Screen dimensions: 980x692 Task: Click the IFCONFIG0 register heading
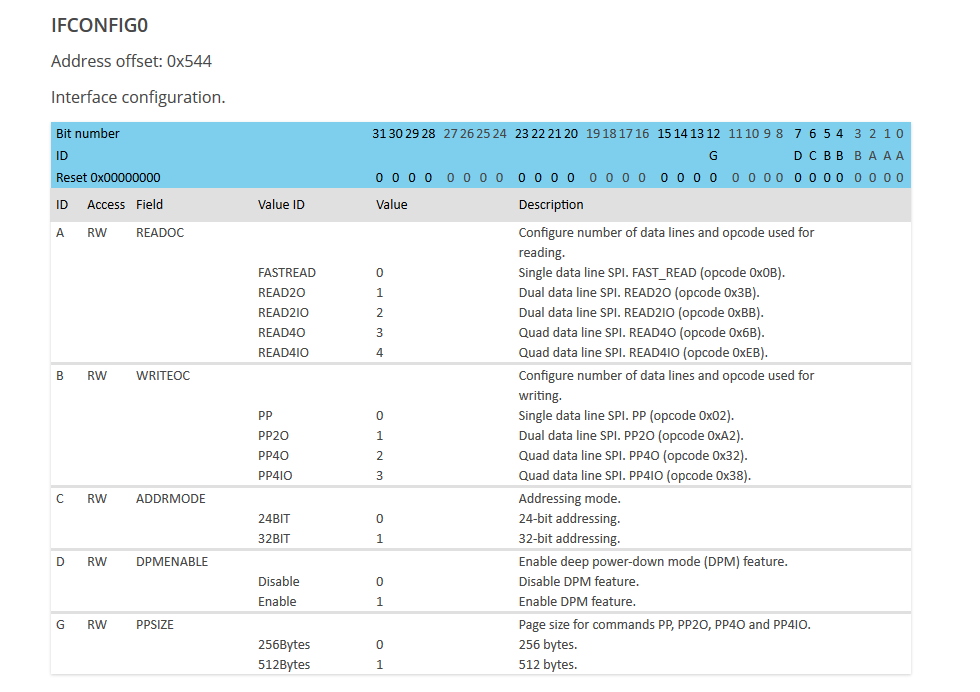point(99,25)
